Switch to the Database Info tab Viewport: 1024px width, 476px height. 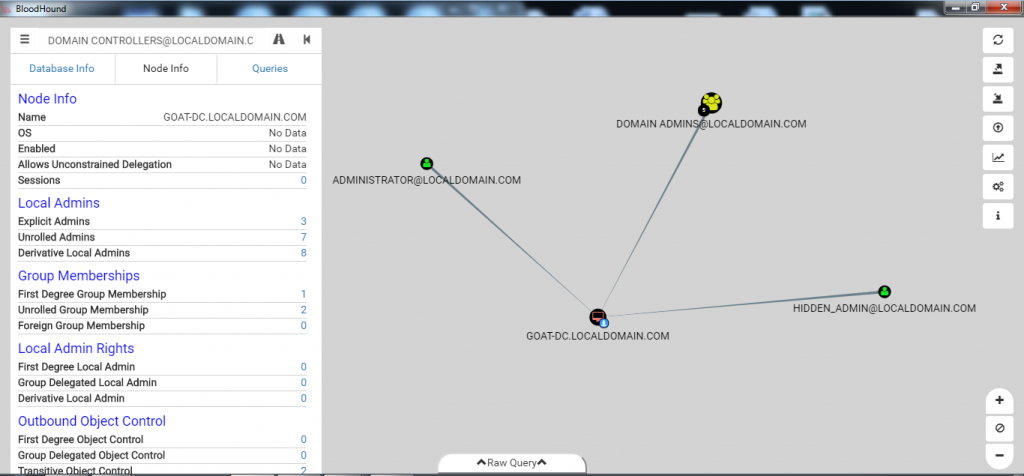click(62, 69)
